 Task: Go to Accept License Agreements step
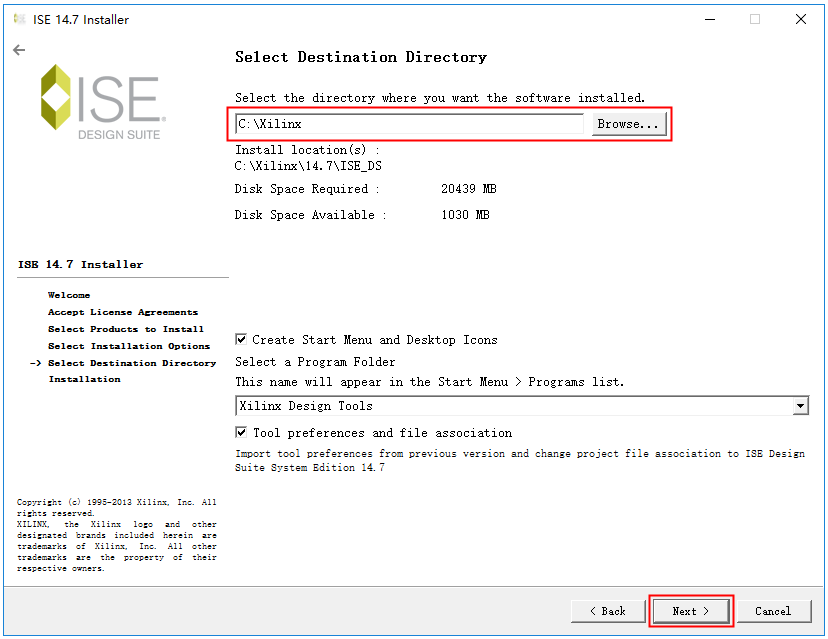pos(122,312)
